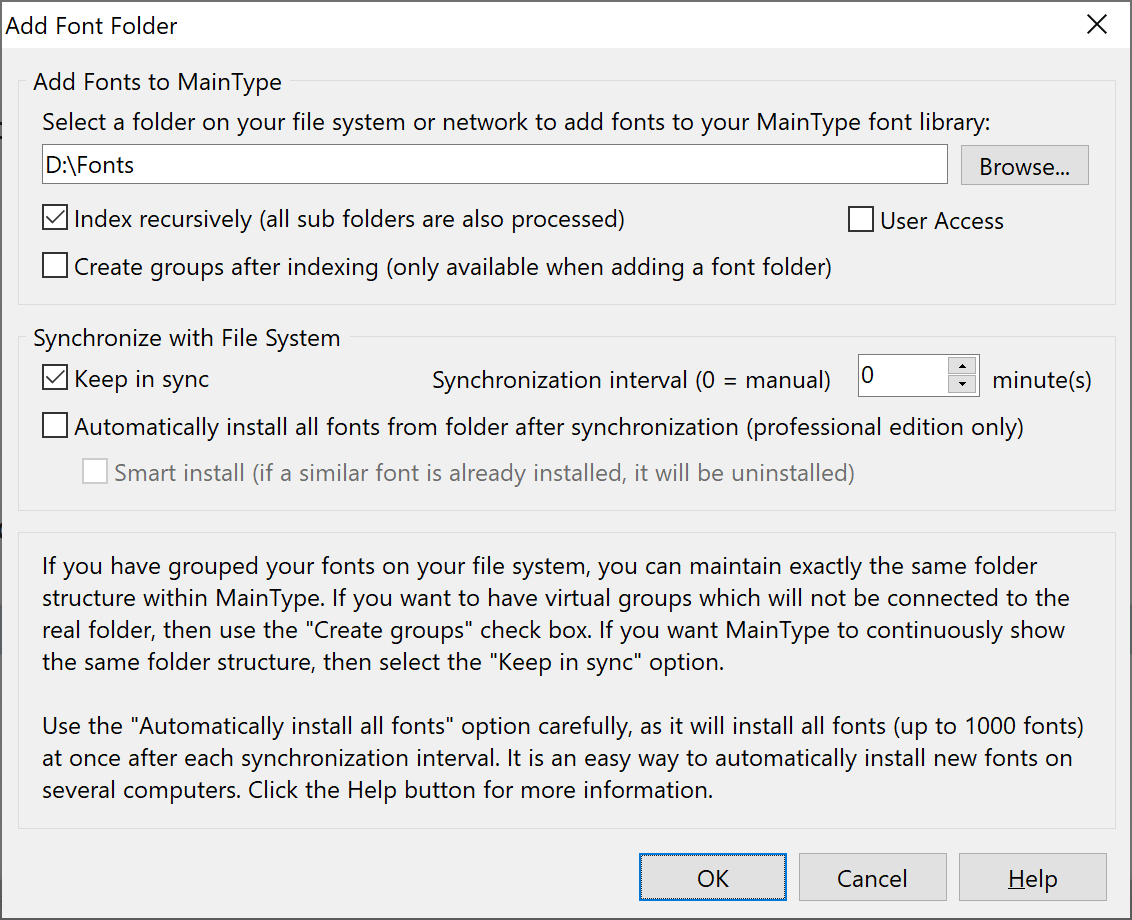Click the 'Synchronization interval (0 = manual)' label
The image size is (1132, 920).
pos(632,380)
